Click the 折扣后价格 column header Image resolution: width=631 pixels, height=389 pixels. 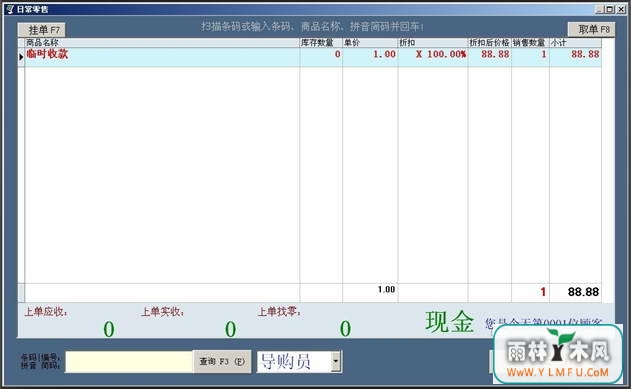pyautogui.click(x=489, y=43)
